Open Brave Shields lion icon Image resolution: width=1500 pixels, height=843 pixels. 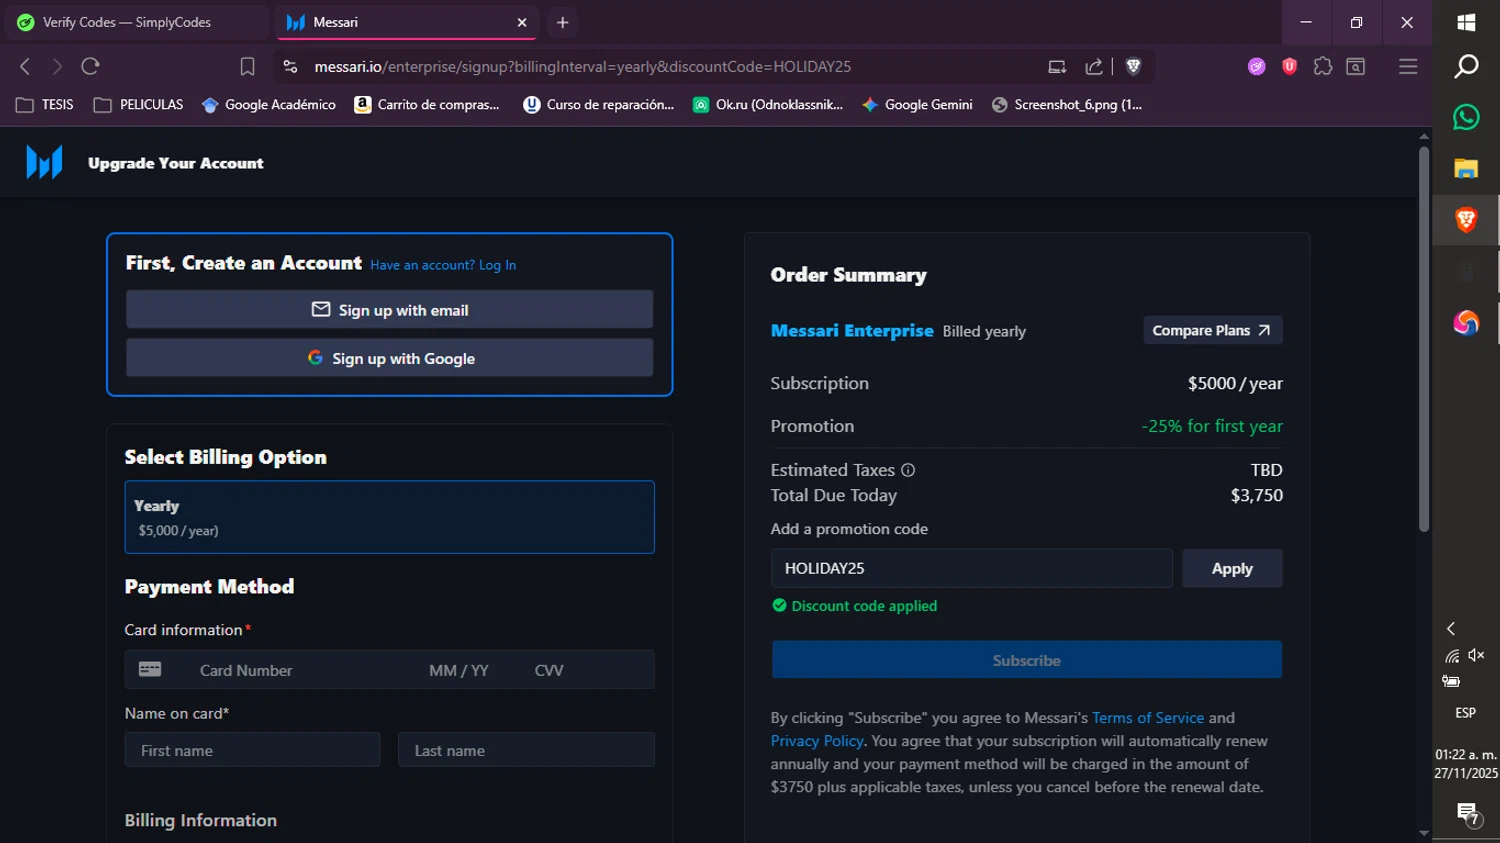1133,66
